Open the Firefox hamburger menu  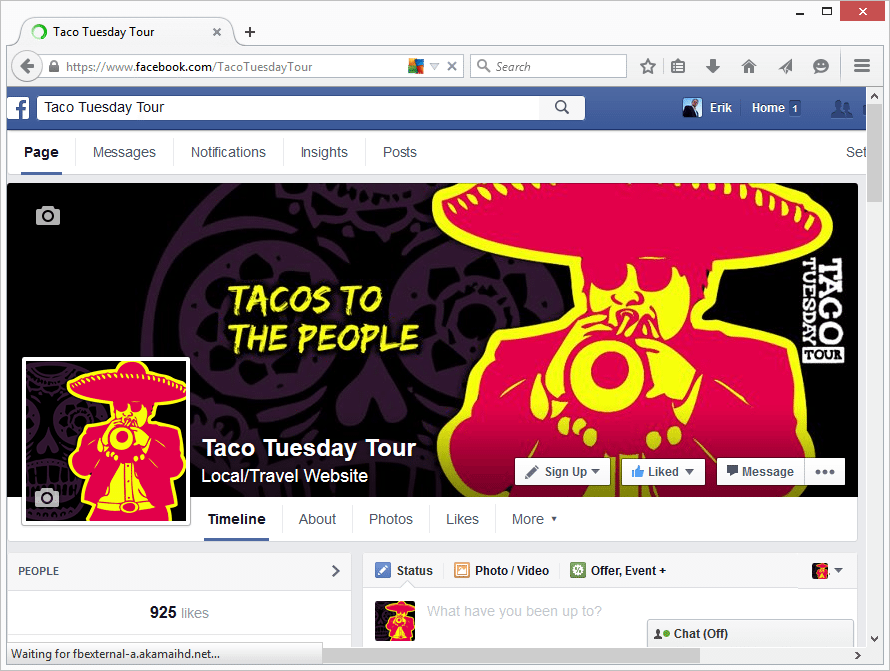(862, 66)
